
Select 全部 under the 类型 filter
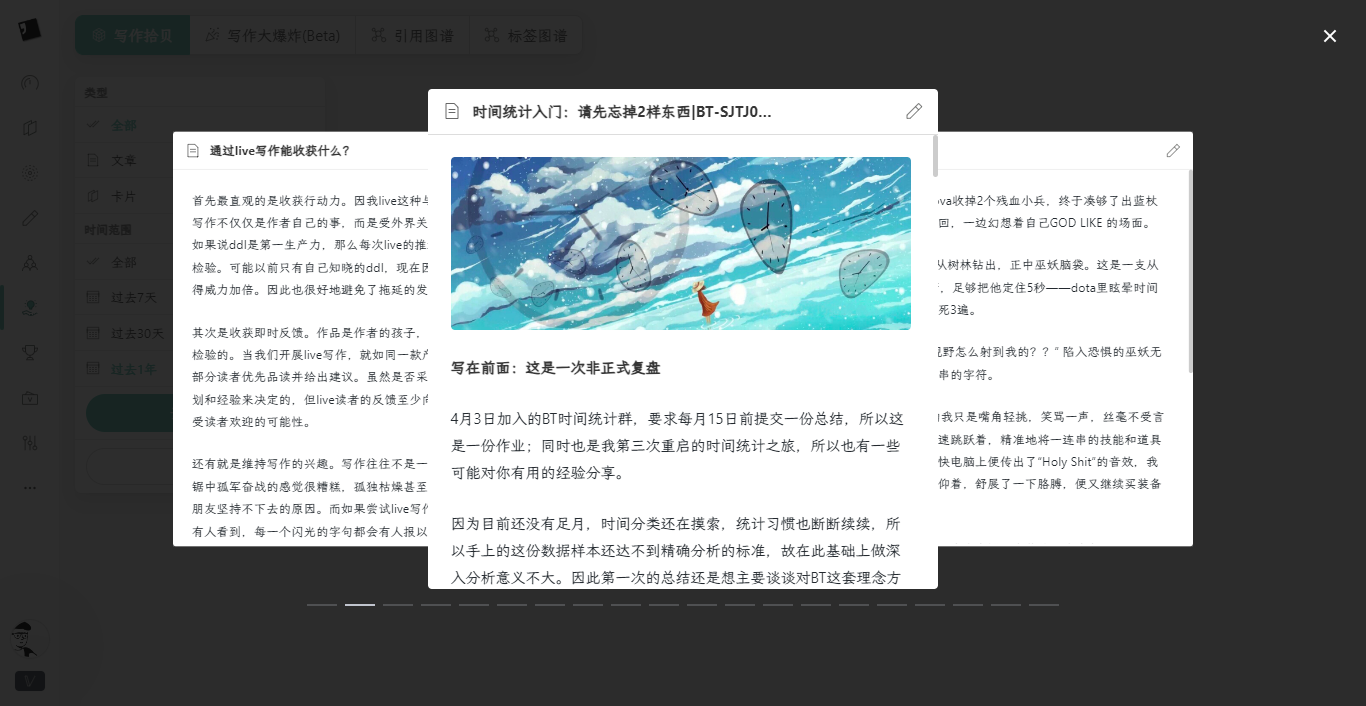[x=124, y=126]
